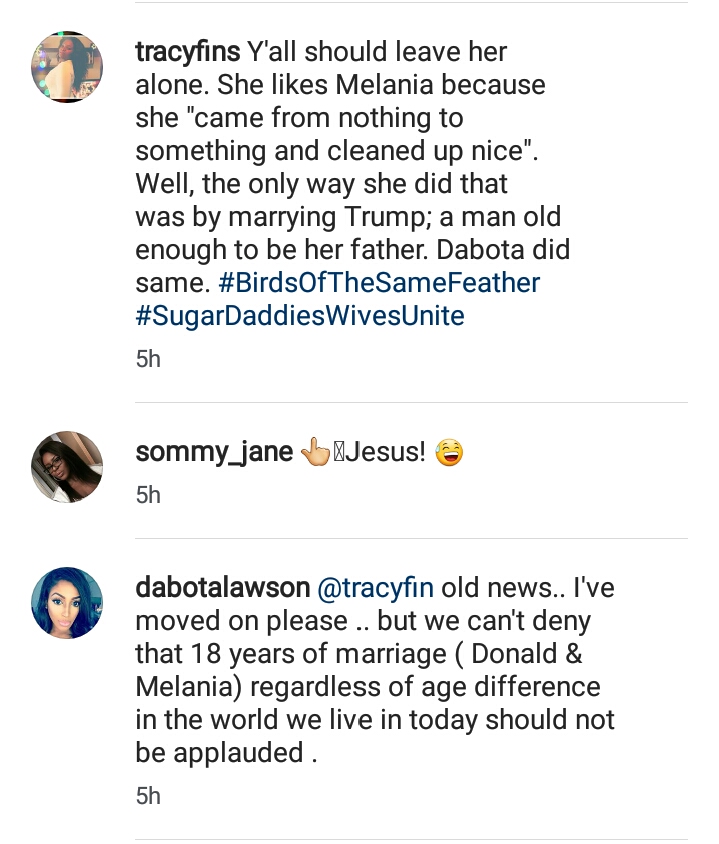719x844 pixels.
Task: Click the 5h timestamp under sommy_jane comment
Action: coord(148,494)
